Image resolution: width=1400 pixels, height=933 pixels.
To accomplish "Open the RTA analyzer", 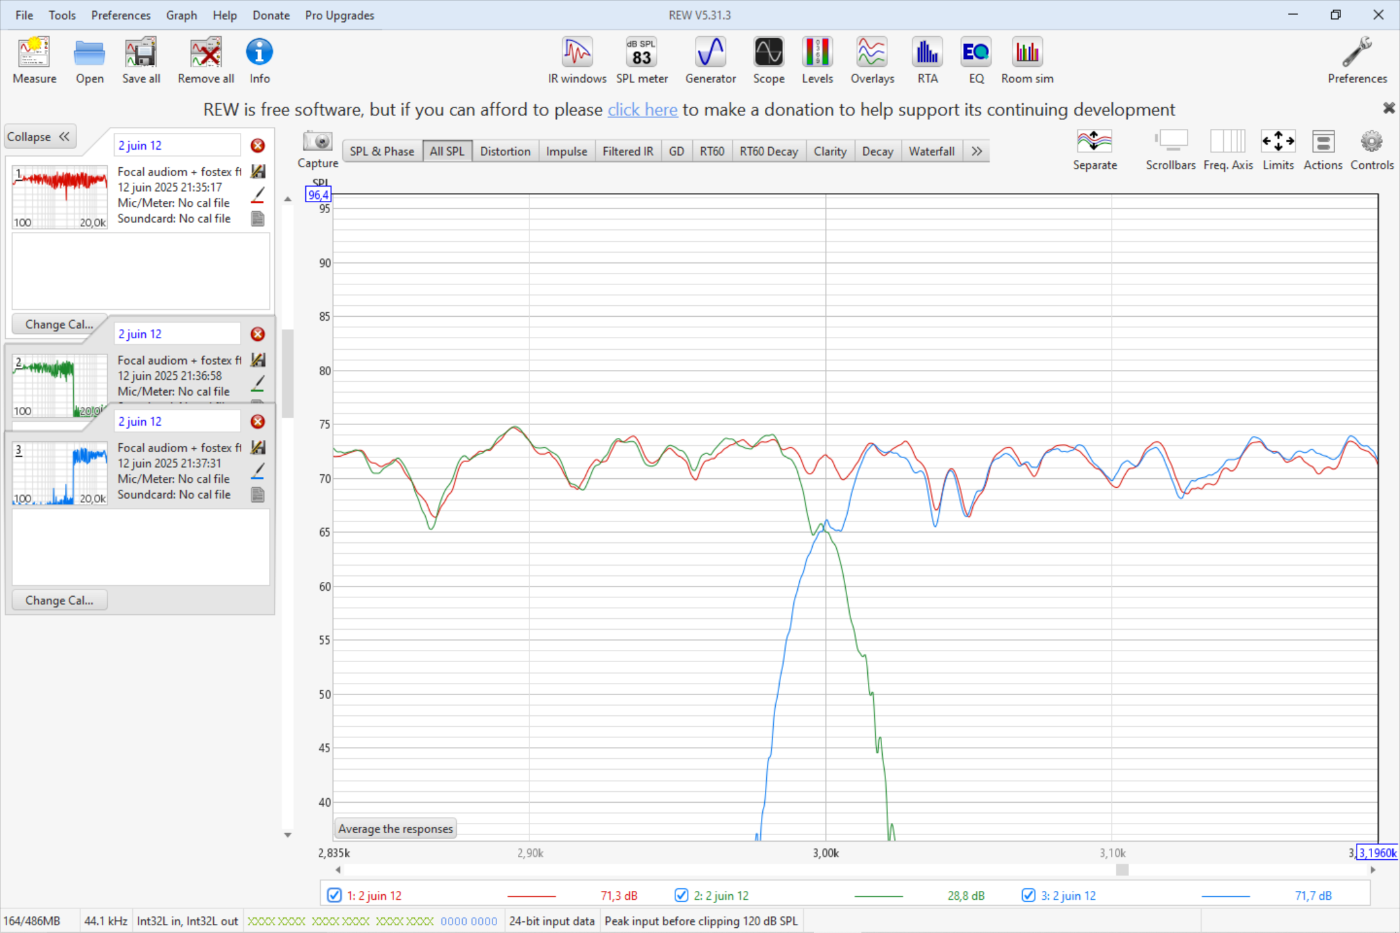I will click(927, 53).
